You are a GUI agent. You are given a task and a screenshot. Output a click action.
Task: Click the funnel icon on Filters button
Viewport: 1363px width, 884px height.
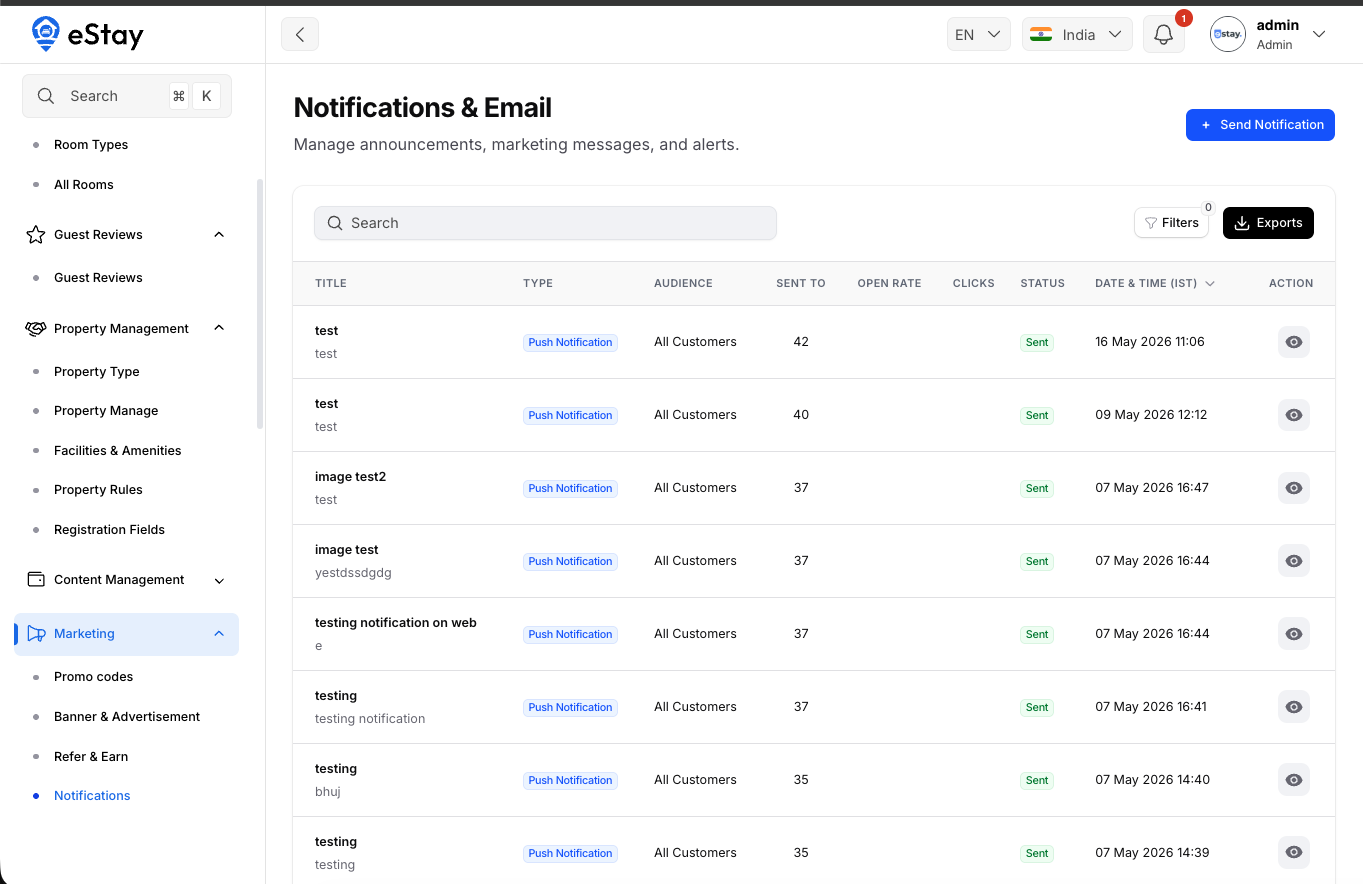[x=1152, y=223]
